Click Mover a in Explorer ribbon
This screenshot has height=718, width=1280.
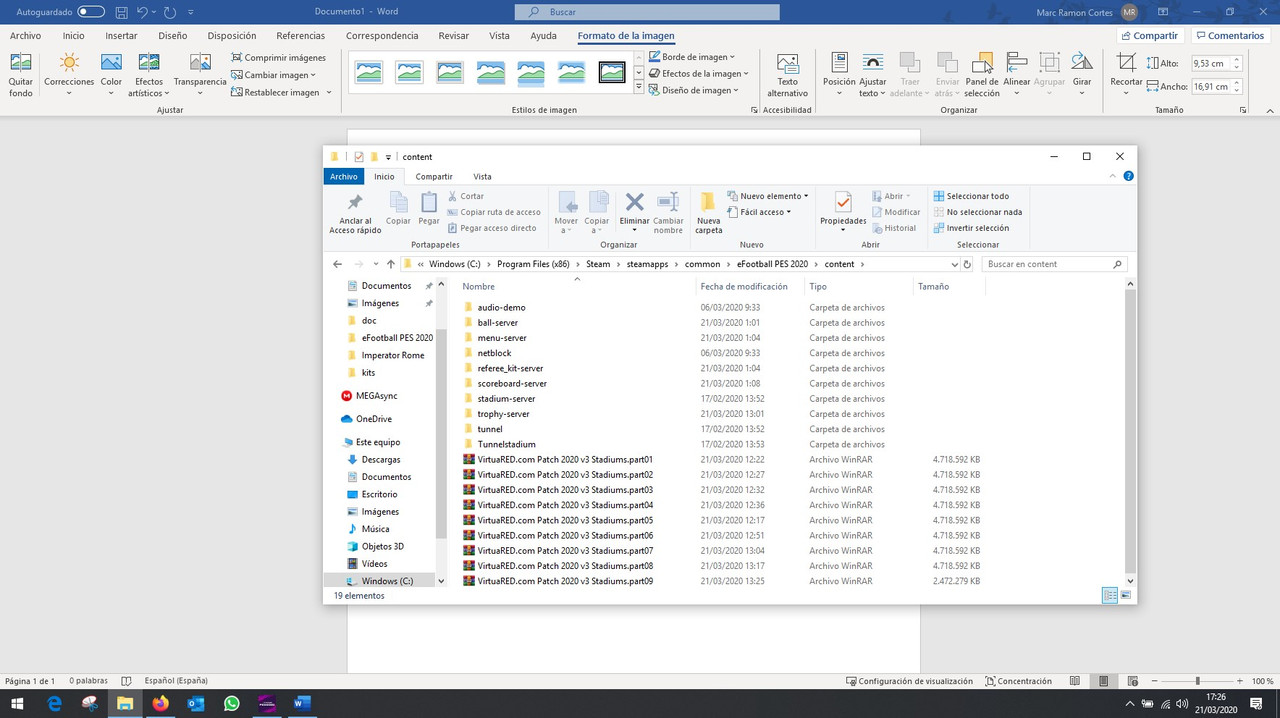(566, 213)
